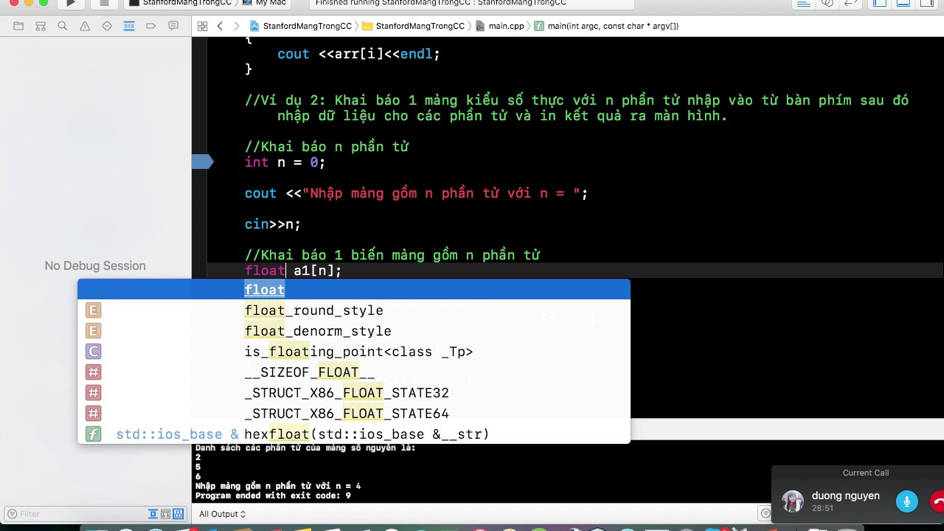Select the second filter scope button in navigator
Image resolution: width=944 pixels, height=531 pixels.
166,514
